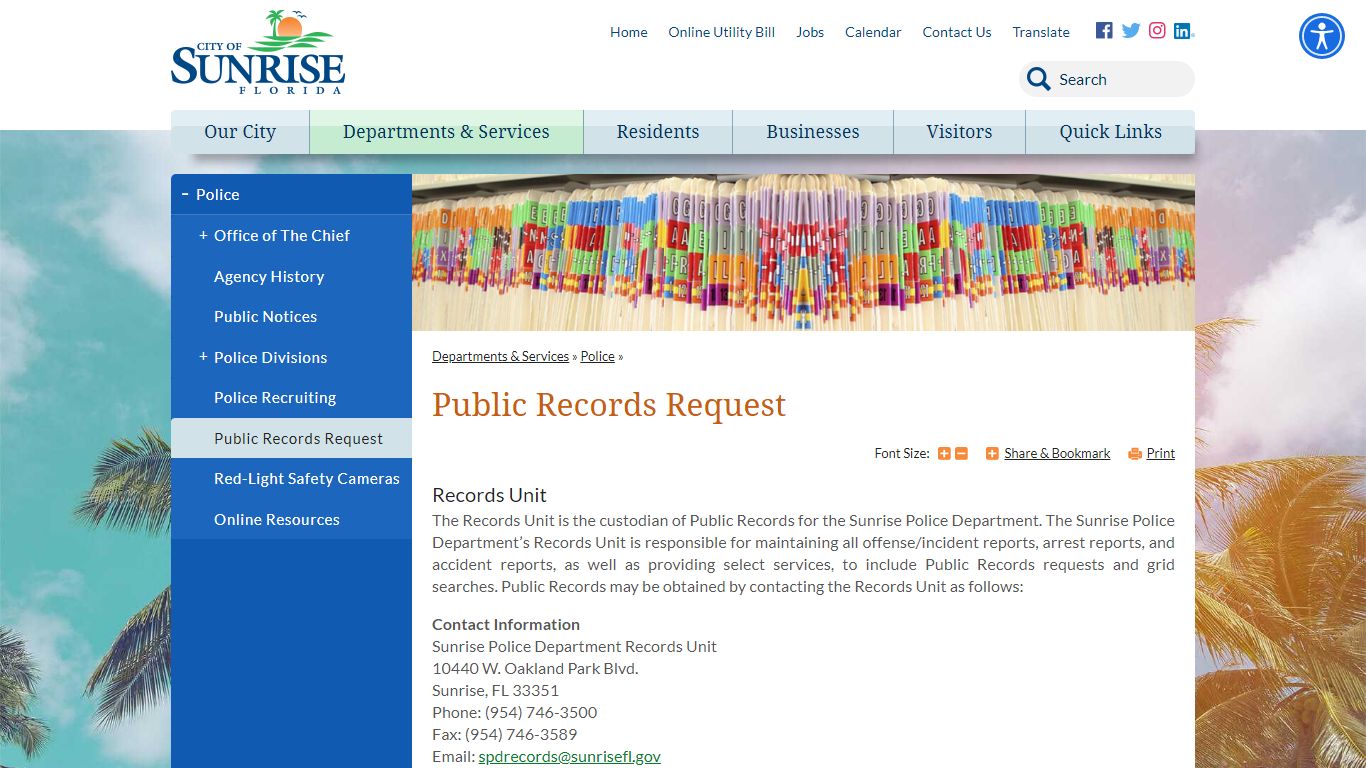Open the accessibility options widget
The width and height of the screenshot is (1366, 768).
[x=1322, y=36]
